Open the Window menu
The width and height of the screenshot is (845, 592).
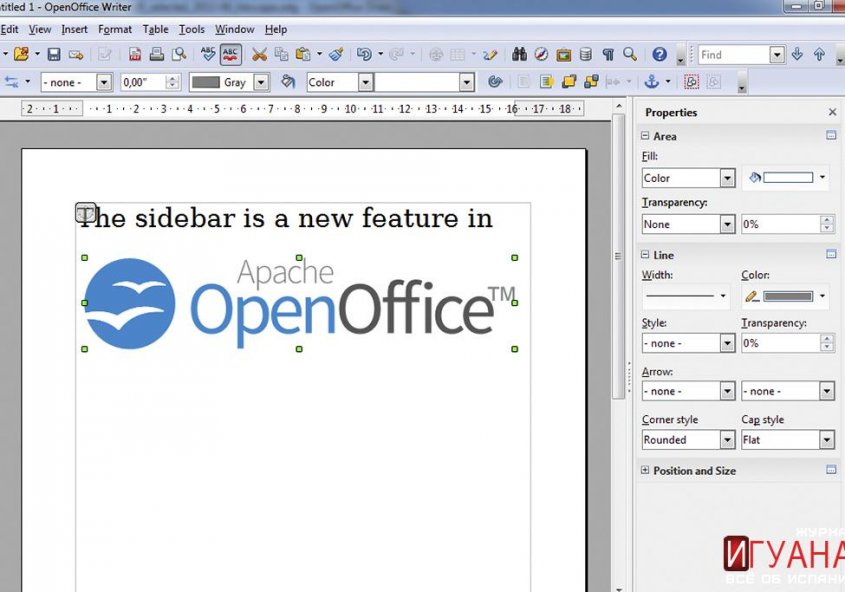pos(234,30)
